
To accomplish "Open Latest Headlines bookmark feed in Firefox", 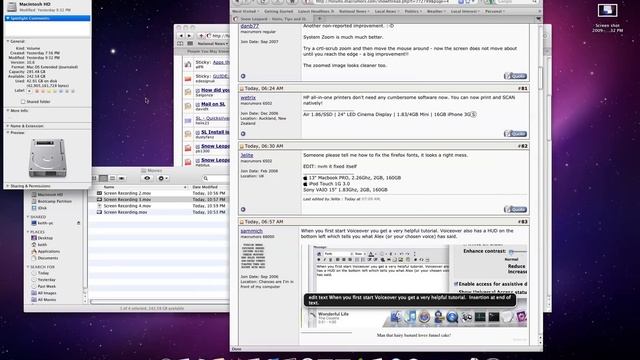I will [316, 11].
